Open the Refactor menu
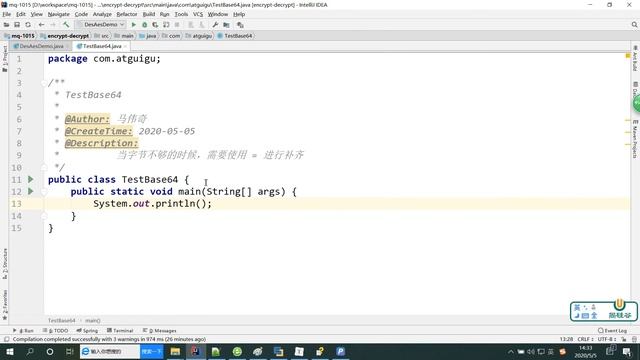The height and width of the screenshot is (360, 640). [x=127, y=14]
